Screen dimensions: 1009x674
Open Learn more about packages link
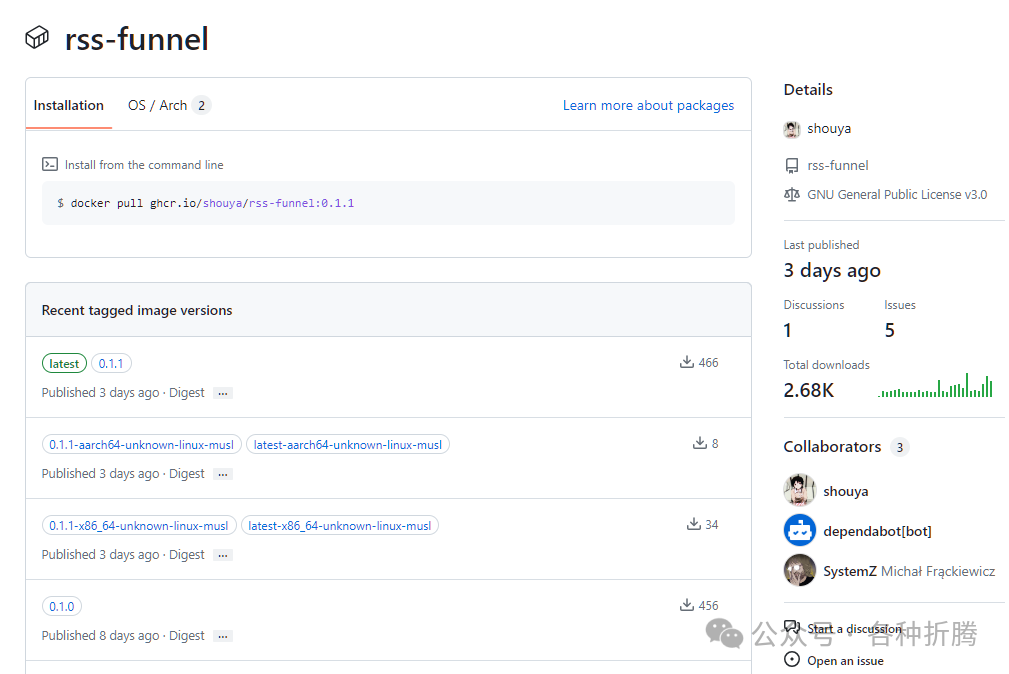coord(648,106)
